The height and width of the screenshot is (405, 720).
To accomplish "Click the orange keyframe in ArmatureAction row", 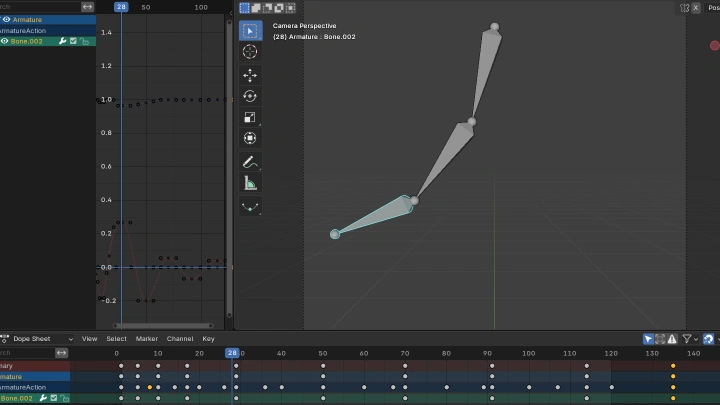I will (x=149, y=387).
